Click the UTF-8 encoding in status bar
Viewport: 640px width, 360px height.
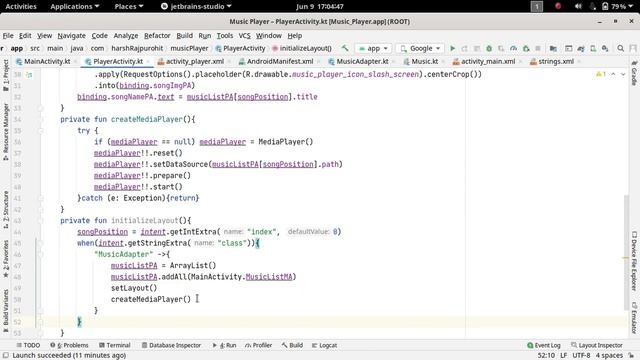point(581,356)
